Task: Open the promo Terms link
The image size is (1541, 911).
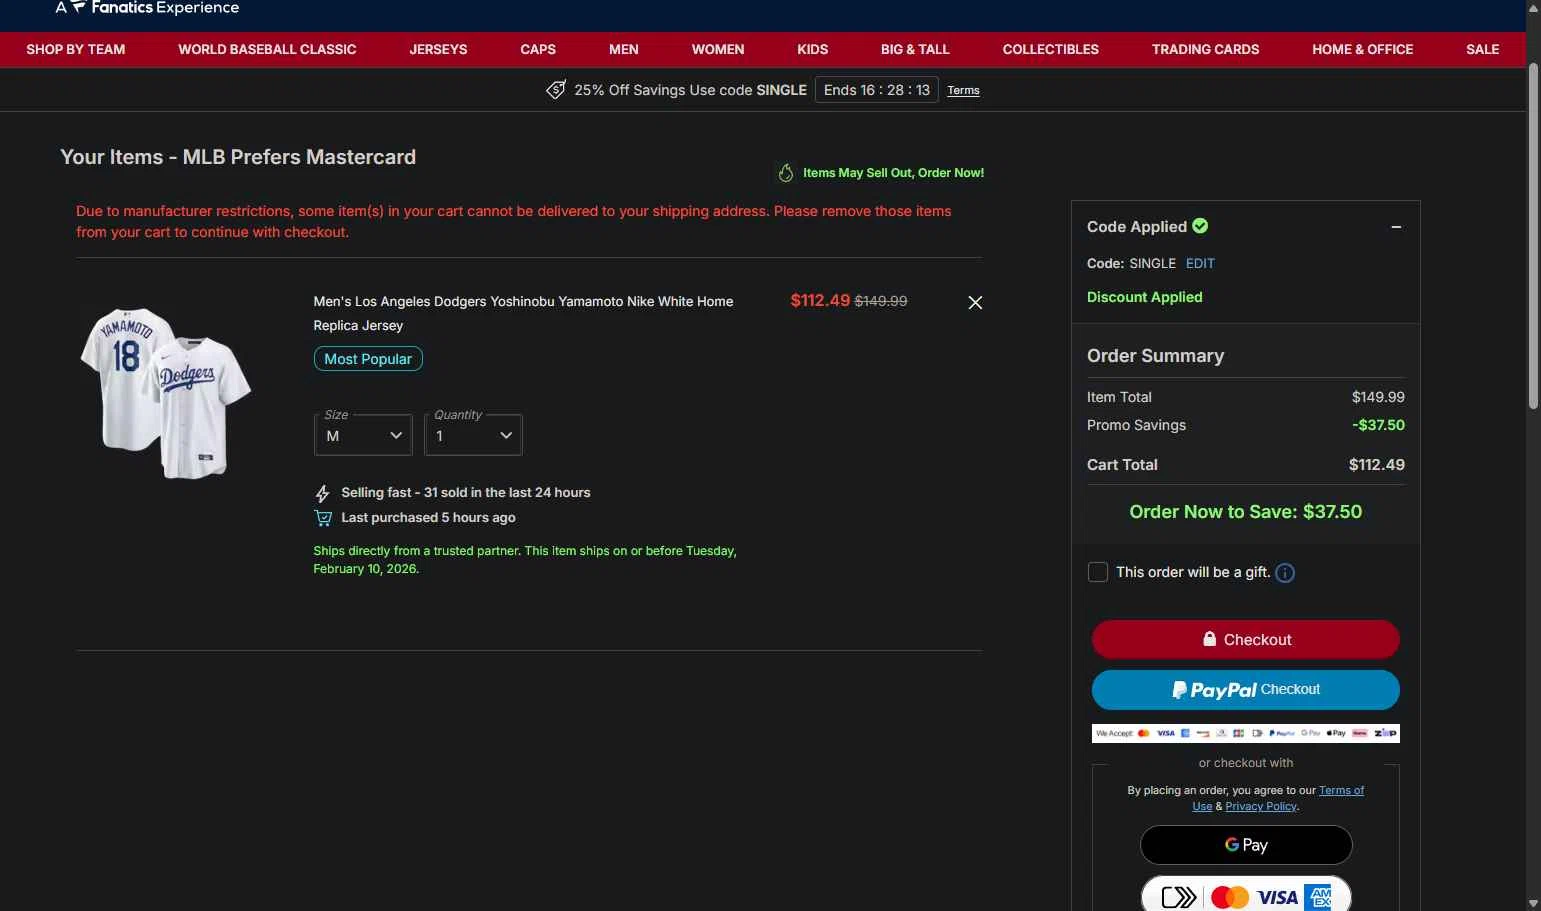Action: (963, 90)
